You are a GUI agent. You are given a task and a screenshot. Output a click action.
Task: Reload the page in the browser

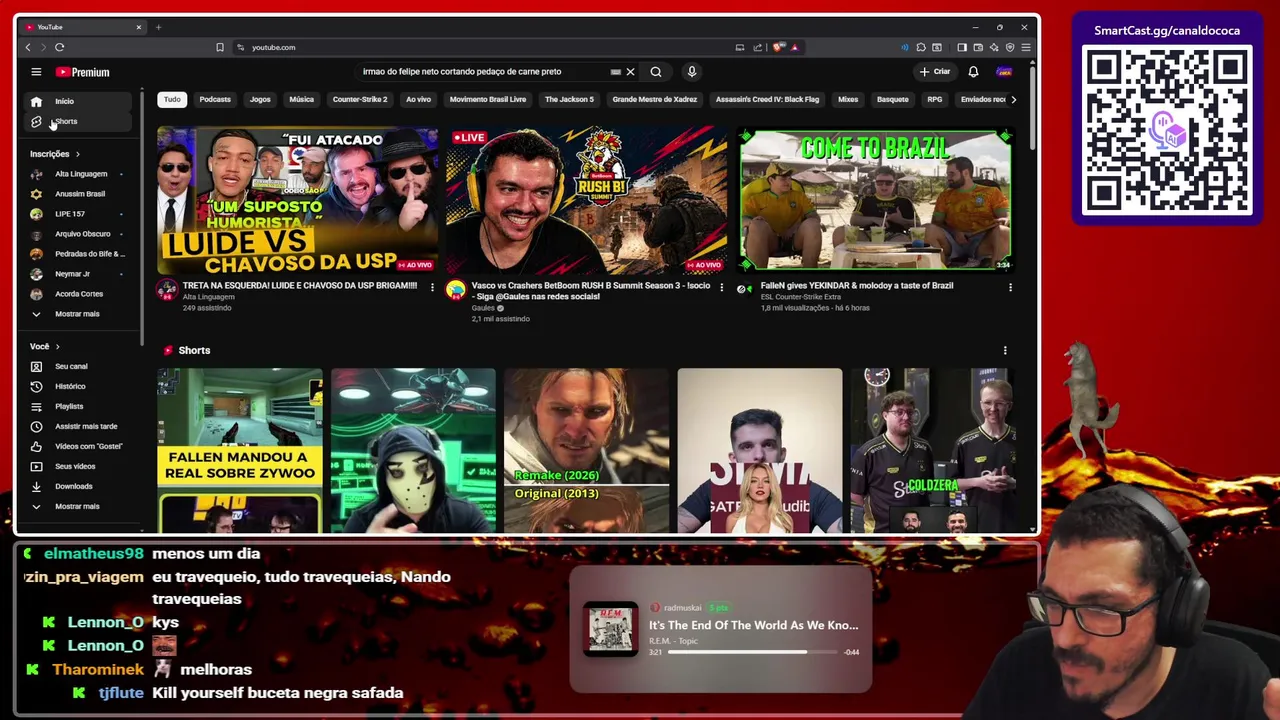(x=59, y=47)
